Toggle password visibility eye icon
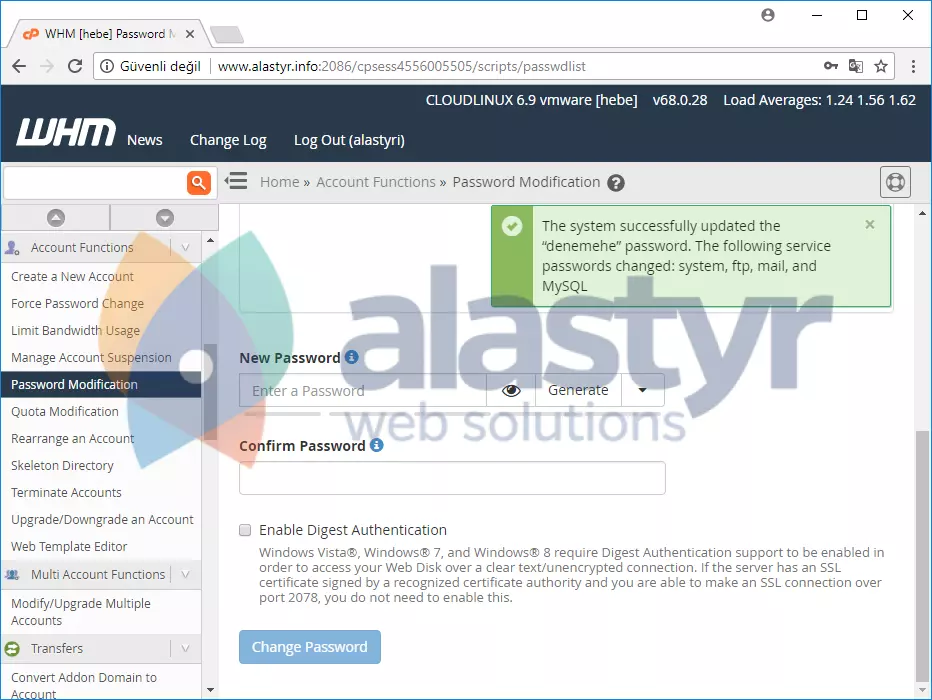This screenshot has width=932, height=700. 511,390
